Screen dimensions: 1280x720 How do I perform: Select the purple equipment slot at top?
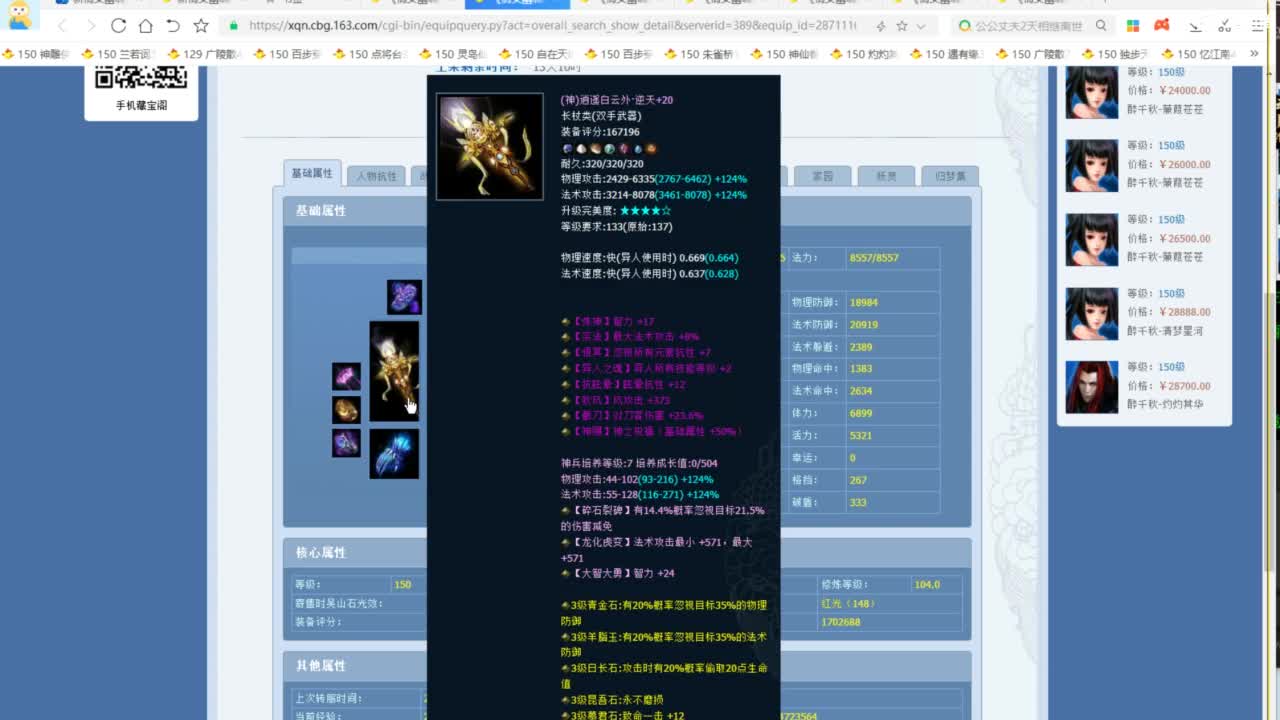[404, 297]
